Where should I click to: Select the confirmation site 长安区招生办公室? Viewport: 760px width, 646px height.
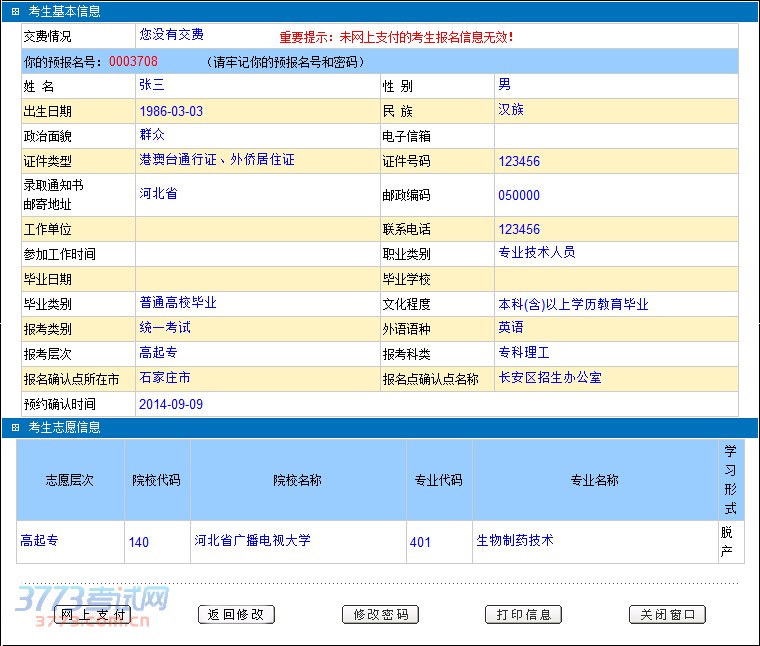(x=550, y=378)
